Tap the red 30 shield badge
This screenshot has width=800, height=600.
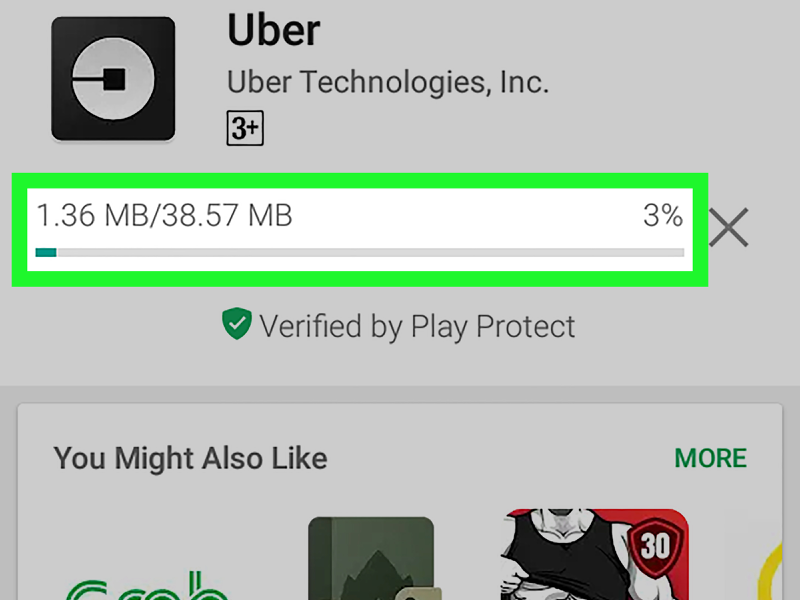(654, 547)
